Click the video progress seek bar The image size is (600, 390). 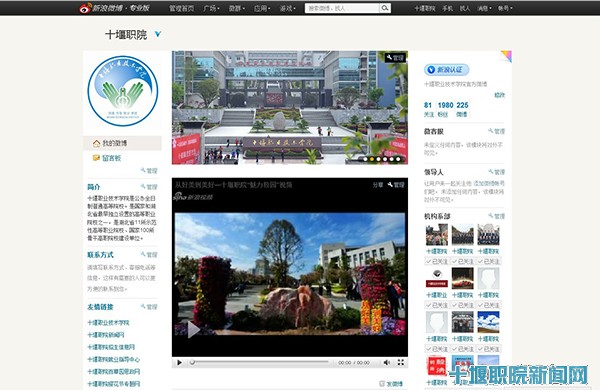(x=260, y=362)
